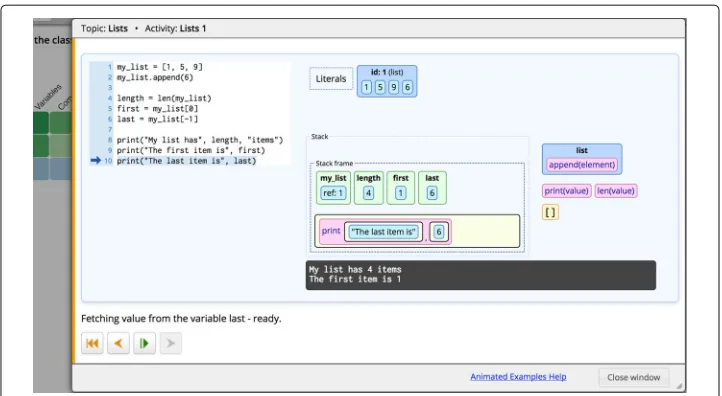Click console output 'The first item is 1'
The width and height of the screenshot is (722, 396).
[355, 279]
